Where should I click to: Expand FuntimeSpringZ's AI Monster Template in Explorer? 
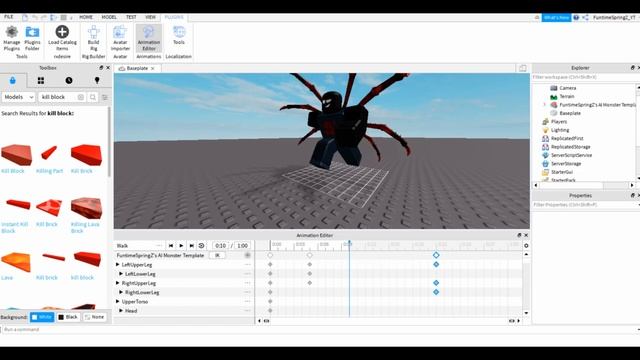pos(544,105)
